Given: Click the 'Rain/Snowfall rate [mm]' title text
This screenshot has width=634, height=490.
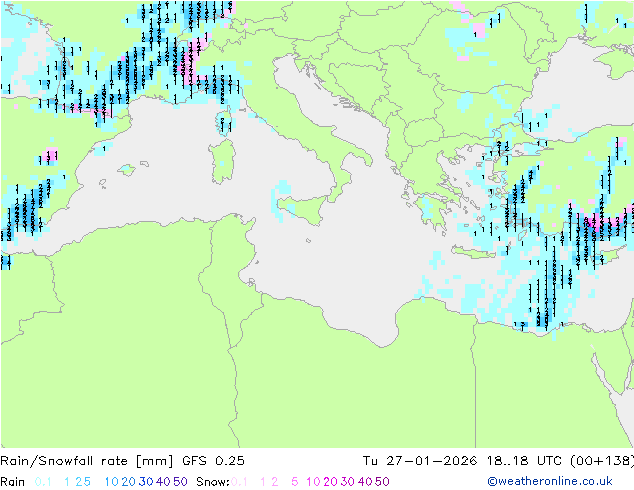Looking at the screenshot, I should 87,461.
